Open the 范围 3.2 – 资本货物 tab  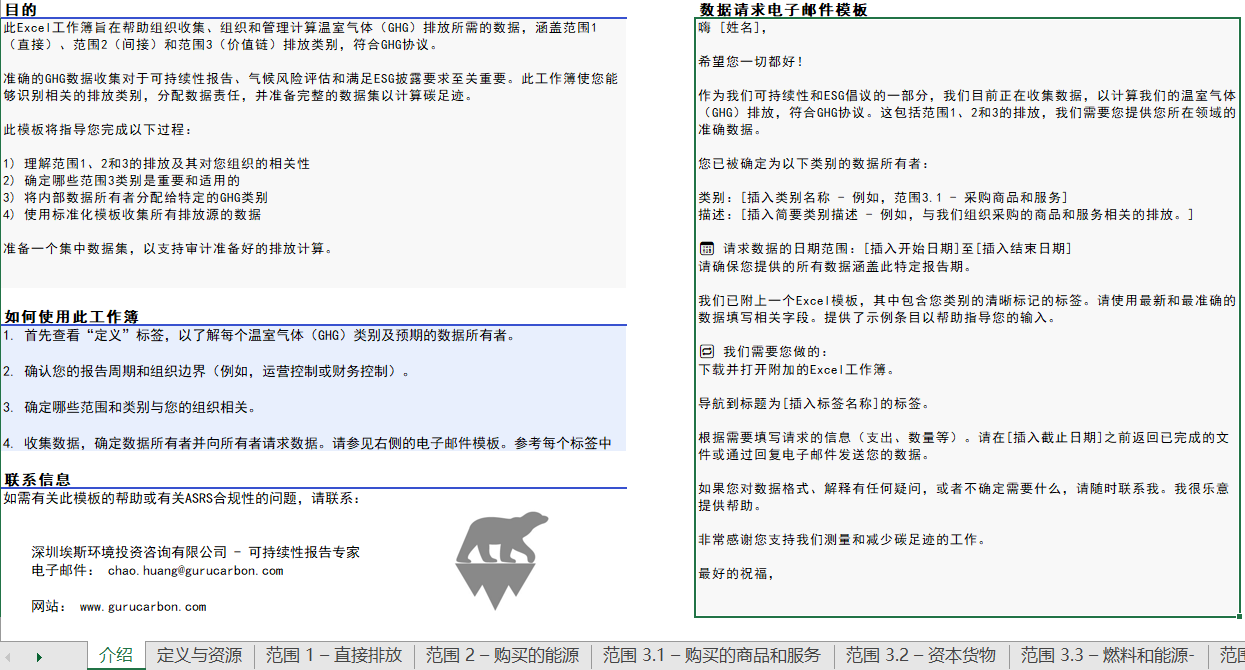coord(921,655)
